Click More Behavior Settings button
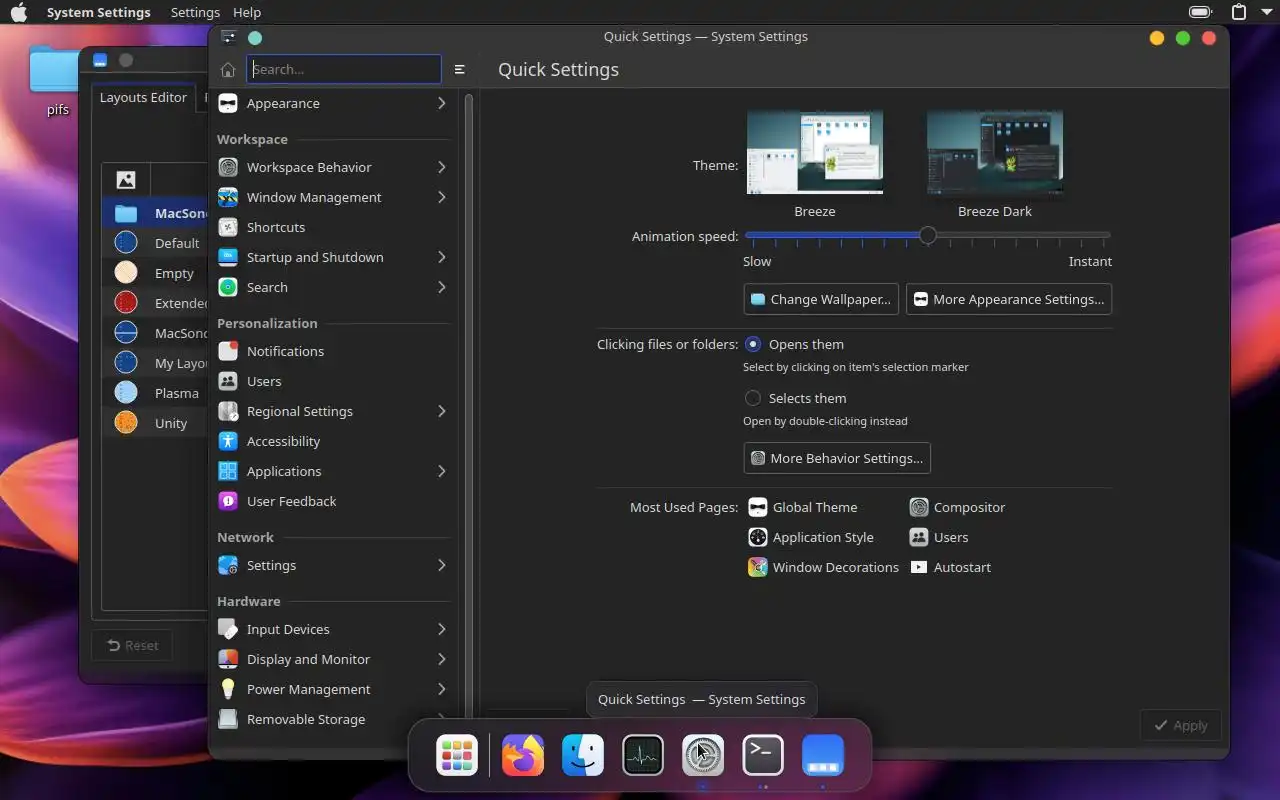This screenshot has height=800, width=1280. click(x=837, y=458)
